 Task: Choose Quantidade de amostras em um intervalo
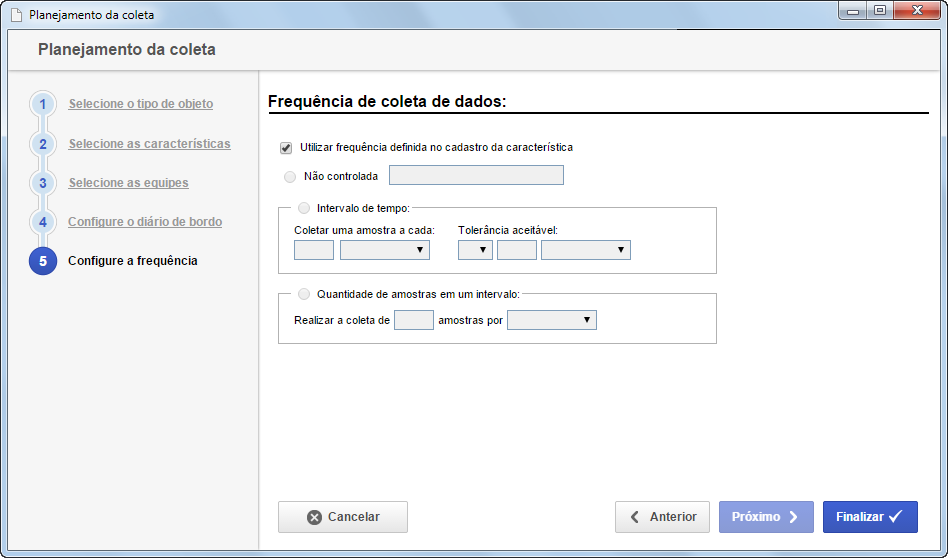(304, 294)
